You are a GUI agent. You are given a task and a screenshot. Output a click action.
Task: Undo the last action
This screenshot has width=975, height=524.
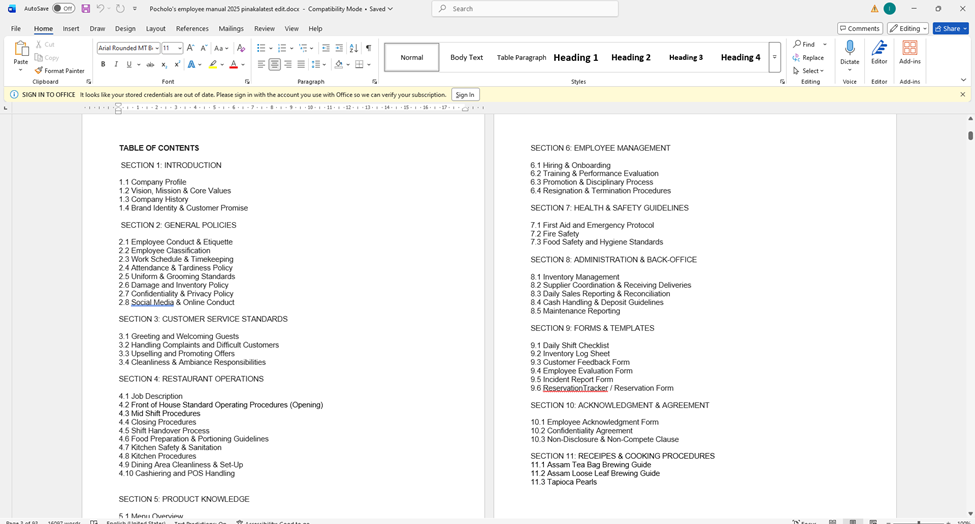(100, 9)
